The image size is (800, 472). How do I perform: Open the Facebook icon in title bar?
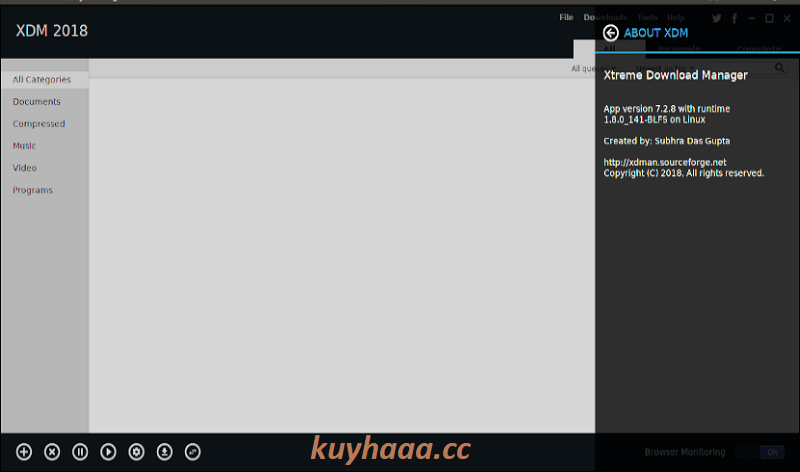pyautogui.click(x=735, y=18)
